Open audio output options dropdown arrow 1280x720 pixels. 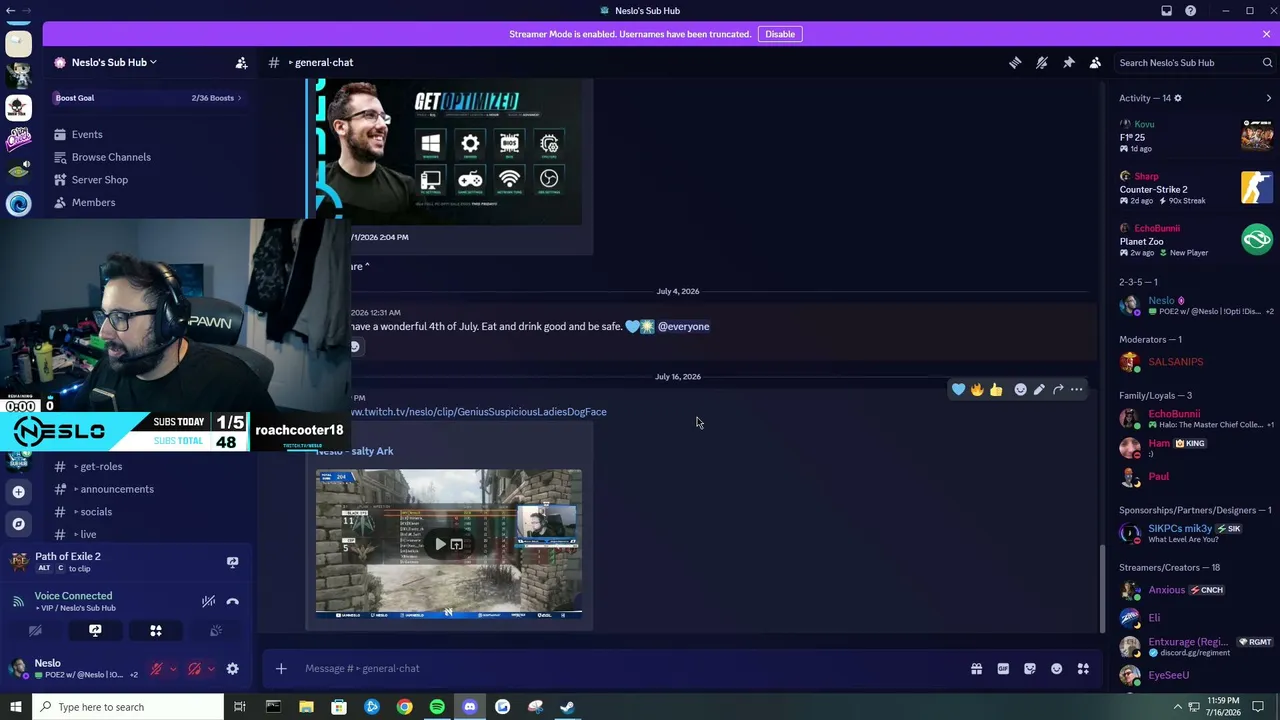(211, 669)
